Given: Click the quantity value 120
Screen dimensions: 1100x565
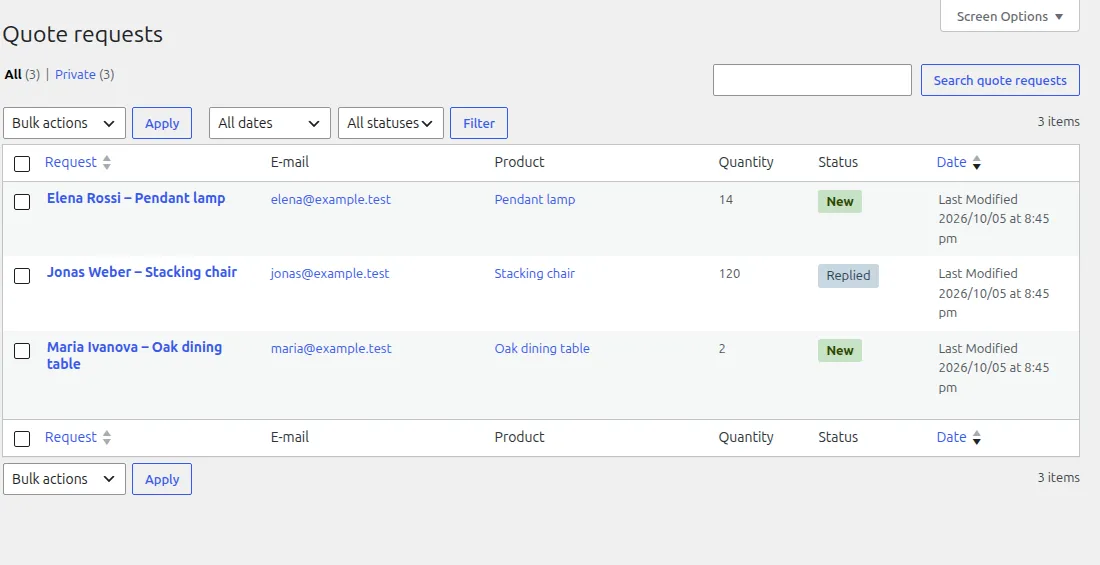Looking at the screenshot, I should point(729,274).
